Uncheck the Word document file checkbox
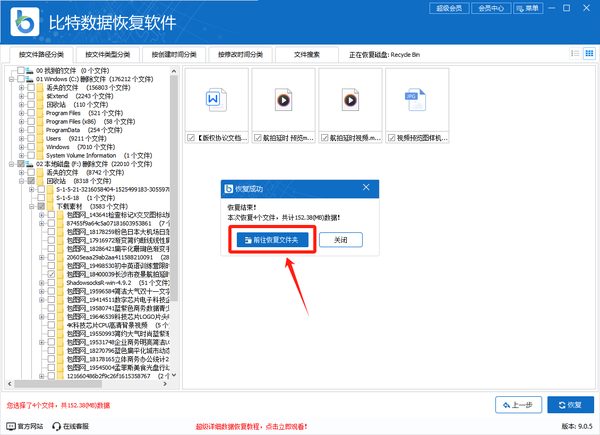This screenshot has width=600, height=435. (x=191, y=138)
